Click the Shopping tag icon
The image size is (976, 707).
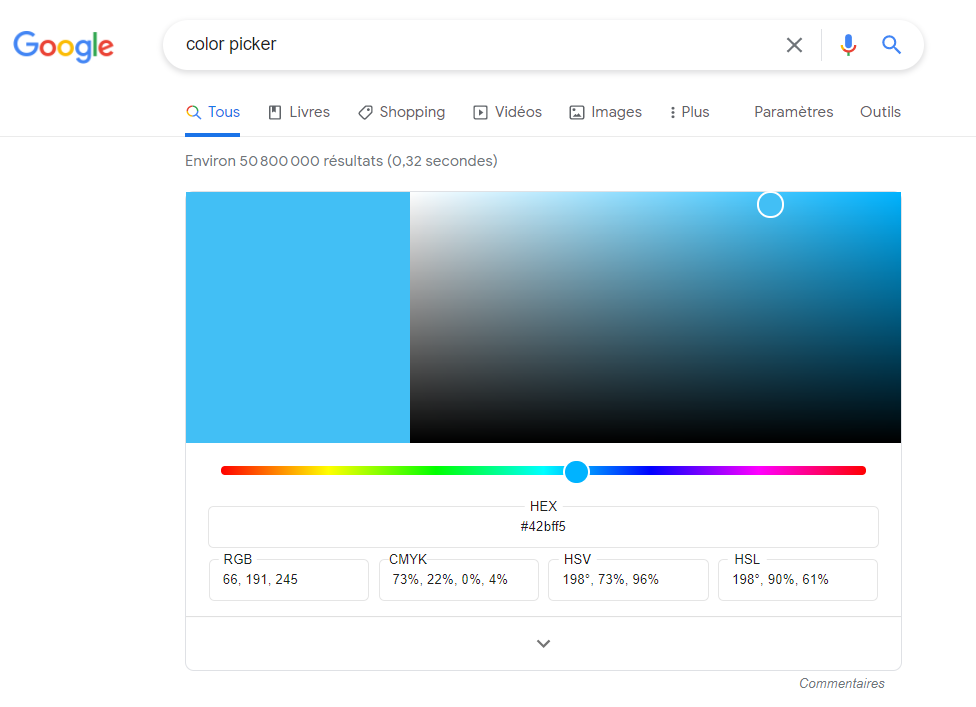pyautogui.click(x=364, y=111)
